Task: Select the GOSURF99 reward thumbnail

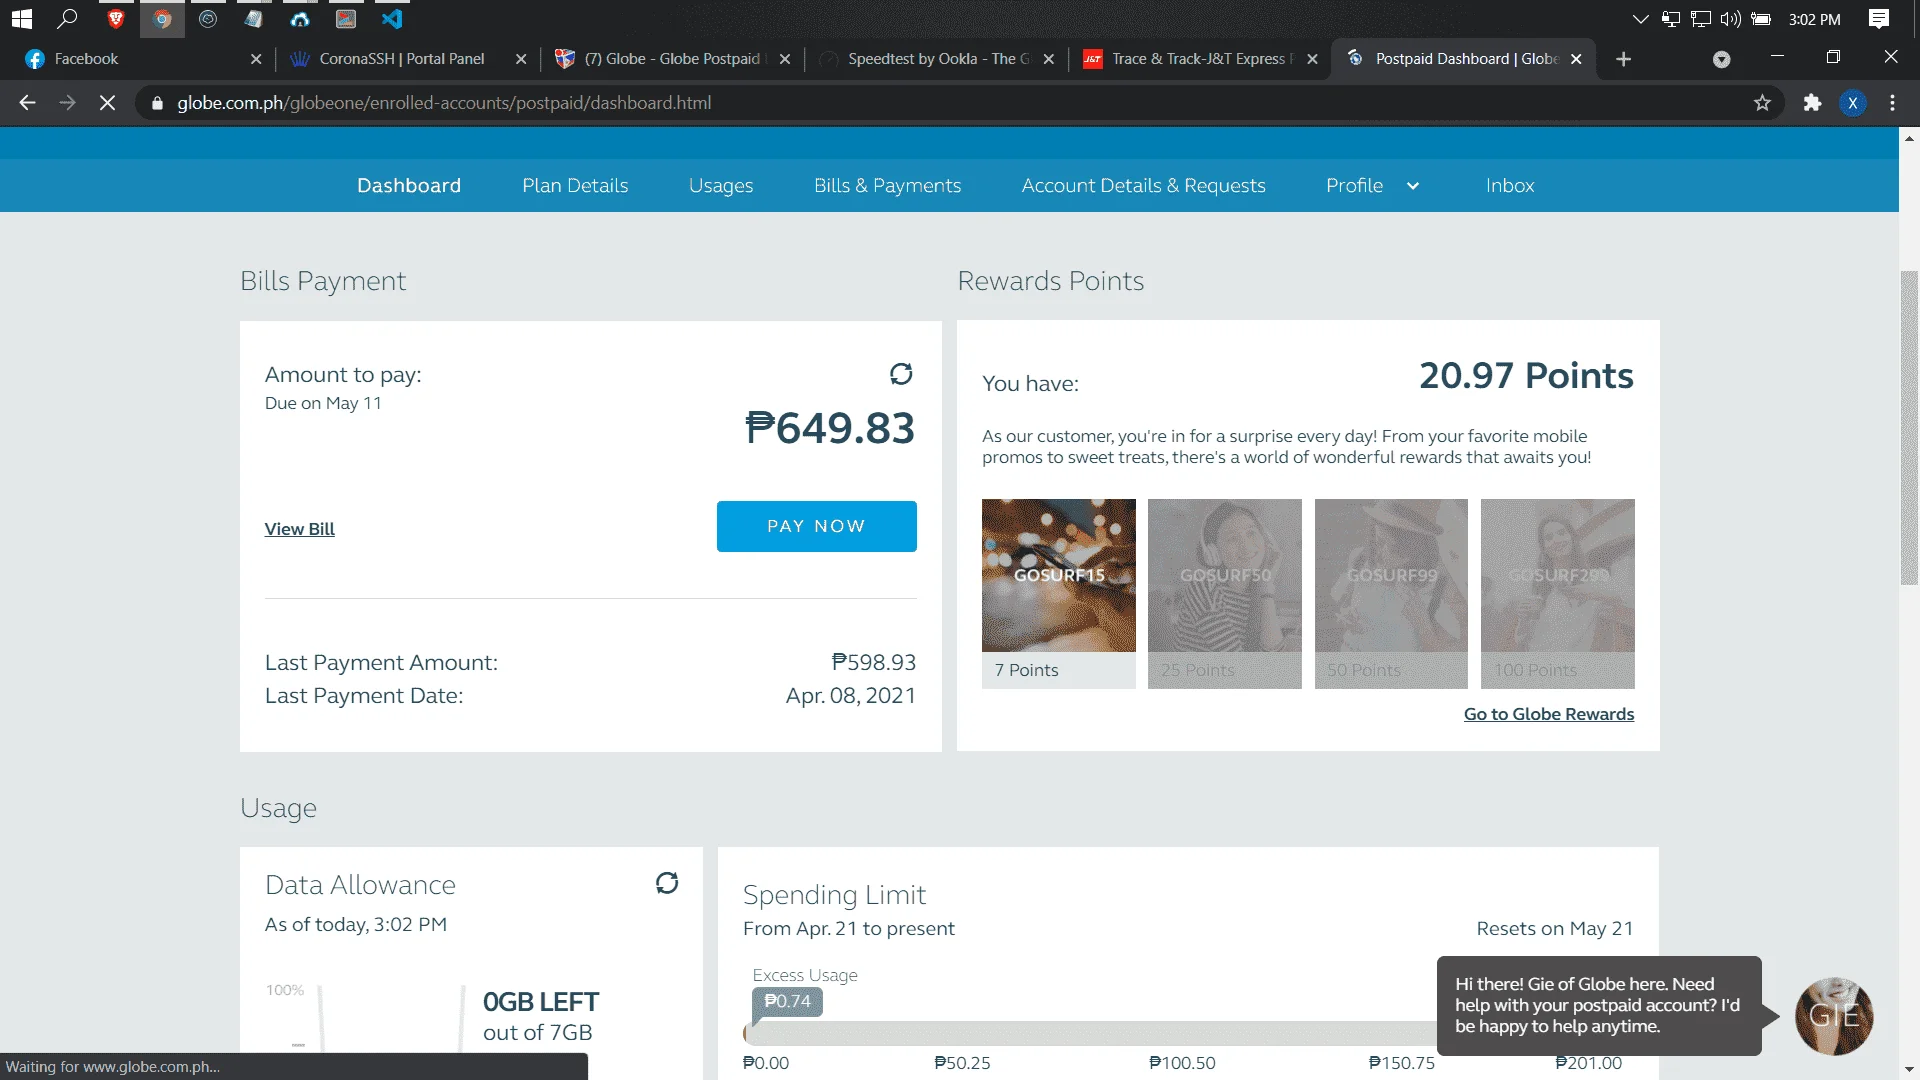Action: click(x=1391, y=593)
